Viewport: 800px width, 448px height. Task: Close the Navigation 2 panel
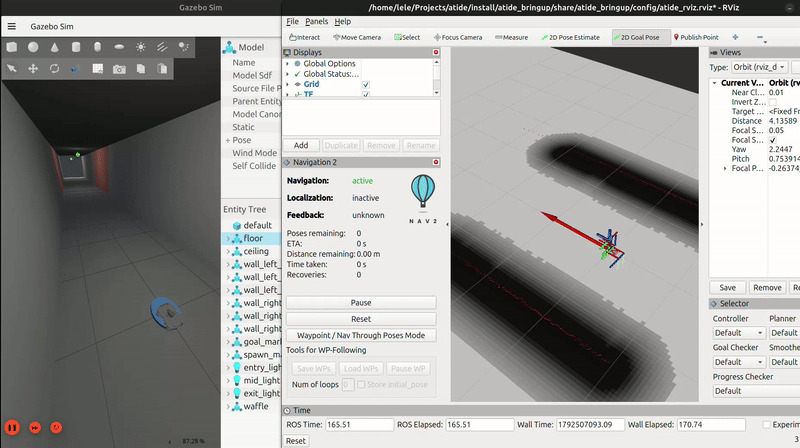pyautogui.click(x=436, y=162)
